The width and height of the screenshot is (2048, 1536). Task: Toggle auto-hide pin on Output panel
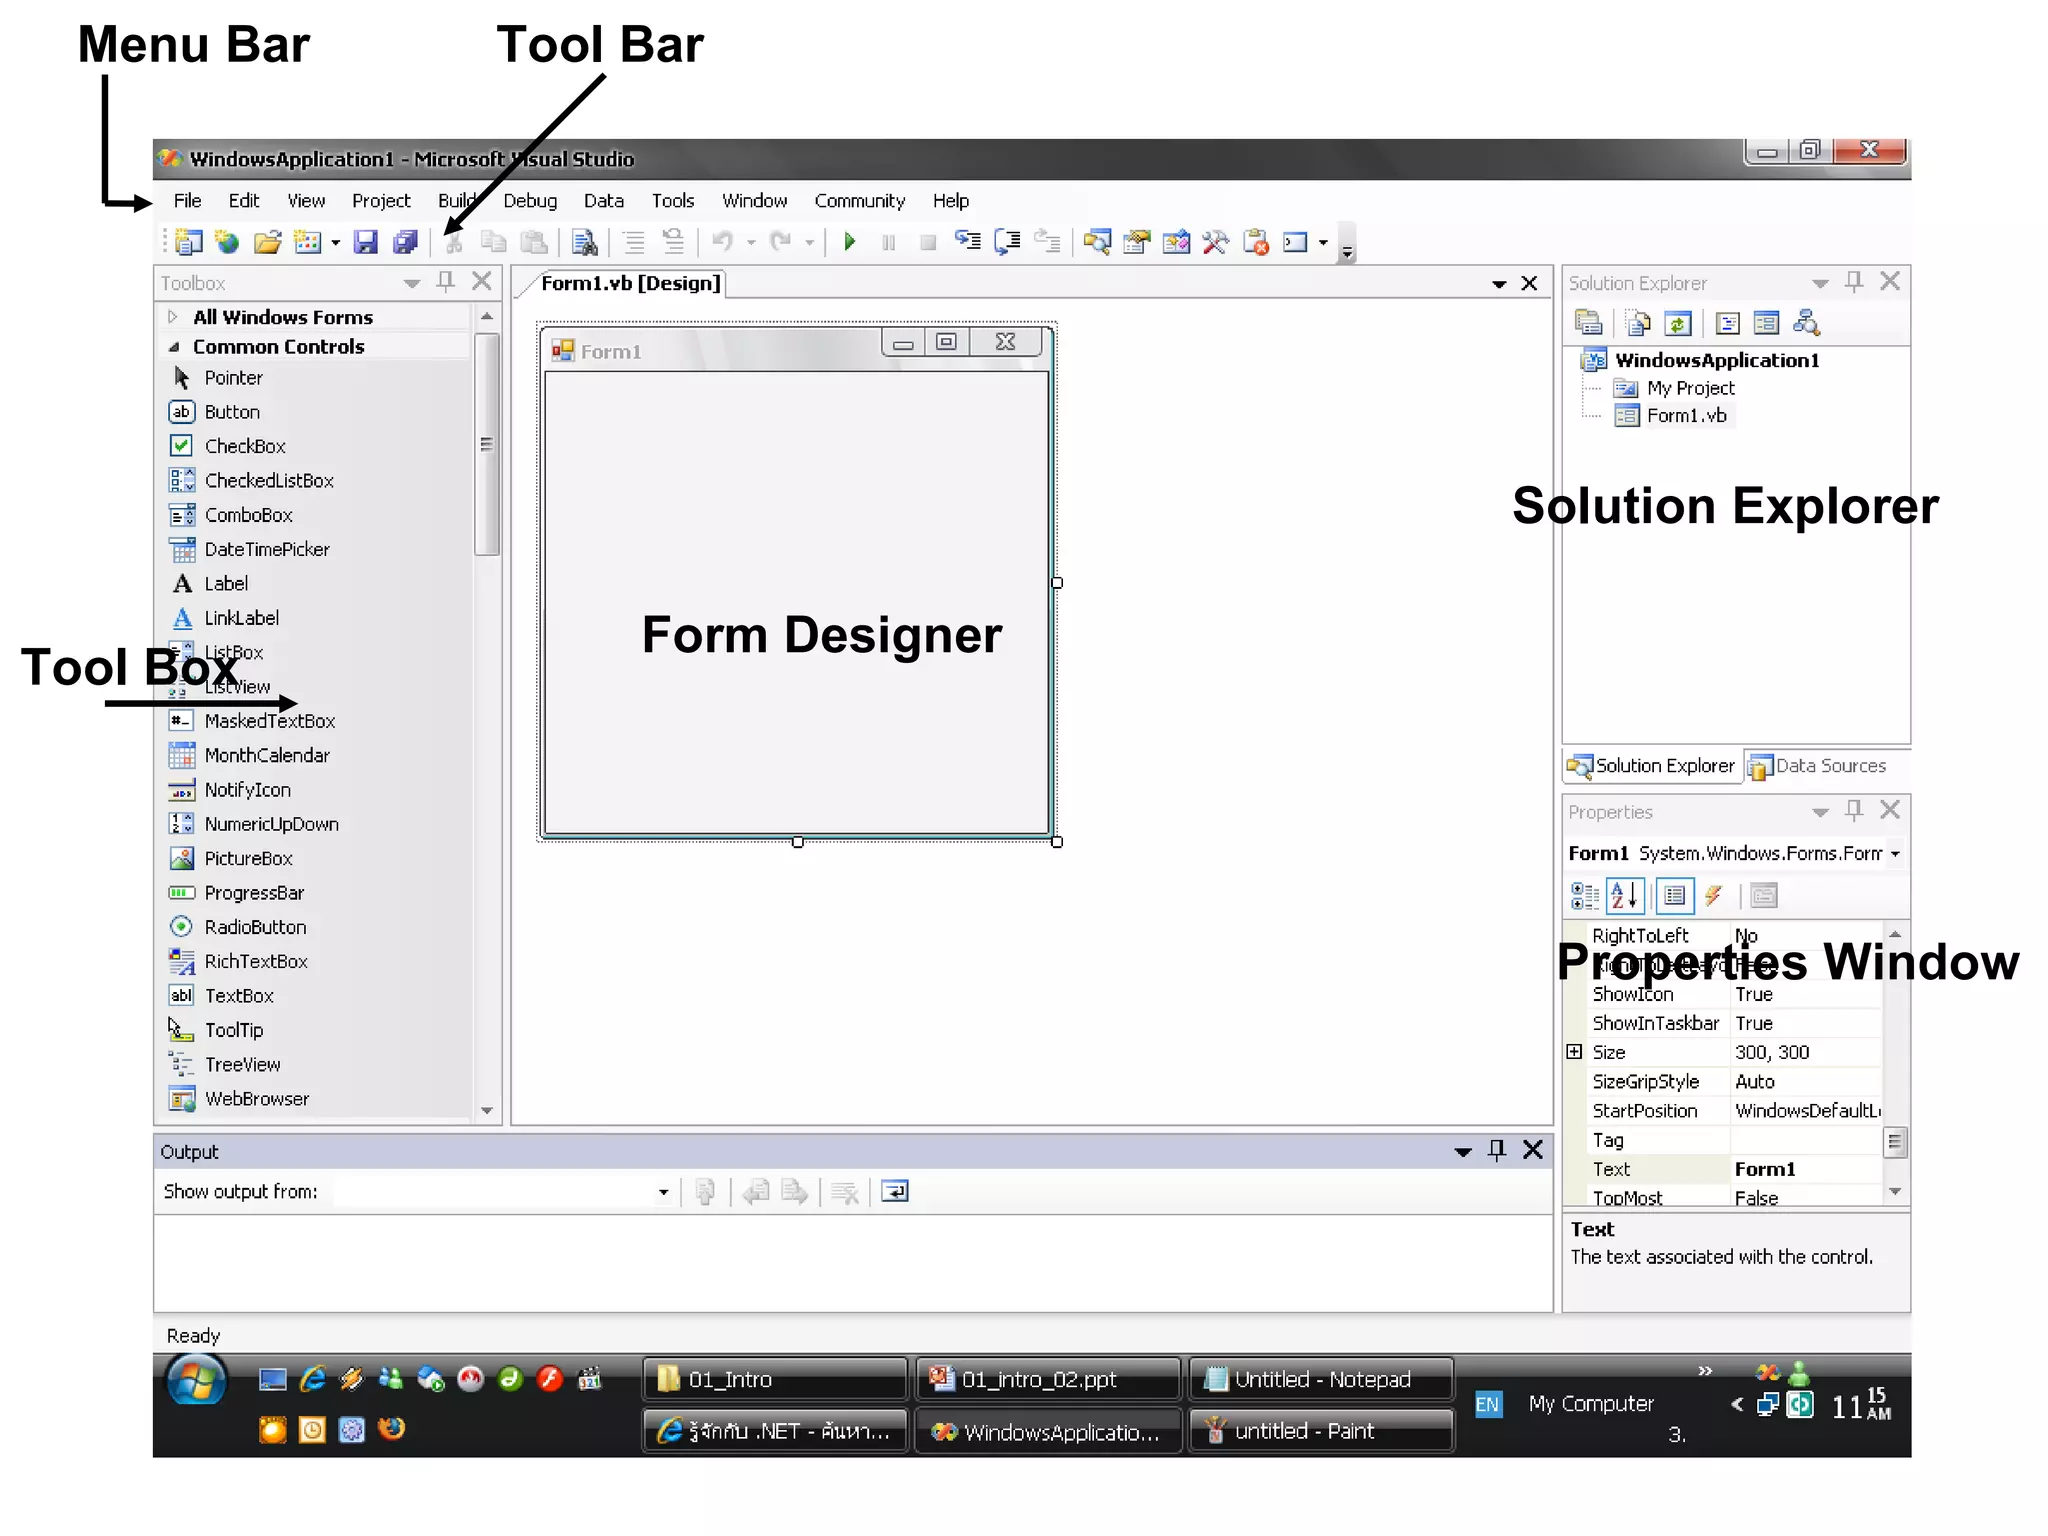pos(1496,1150)
